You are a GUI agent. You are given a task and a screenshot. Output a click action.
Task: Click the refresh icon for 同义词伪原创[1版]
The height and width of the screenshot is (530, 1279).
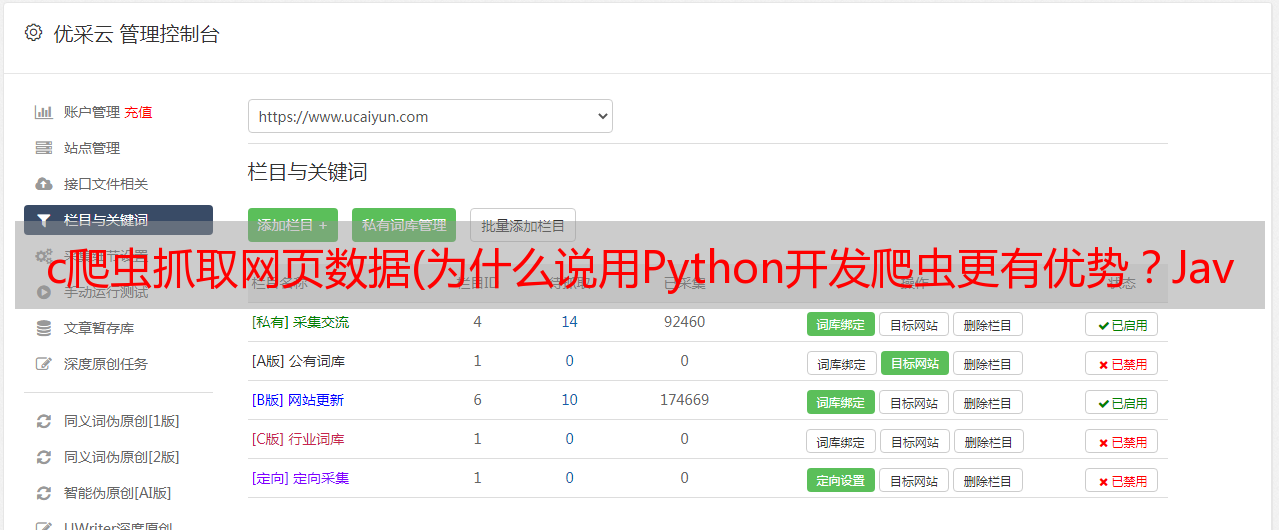[x=43, y=421]
